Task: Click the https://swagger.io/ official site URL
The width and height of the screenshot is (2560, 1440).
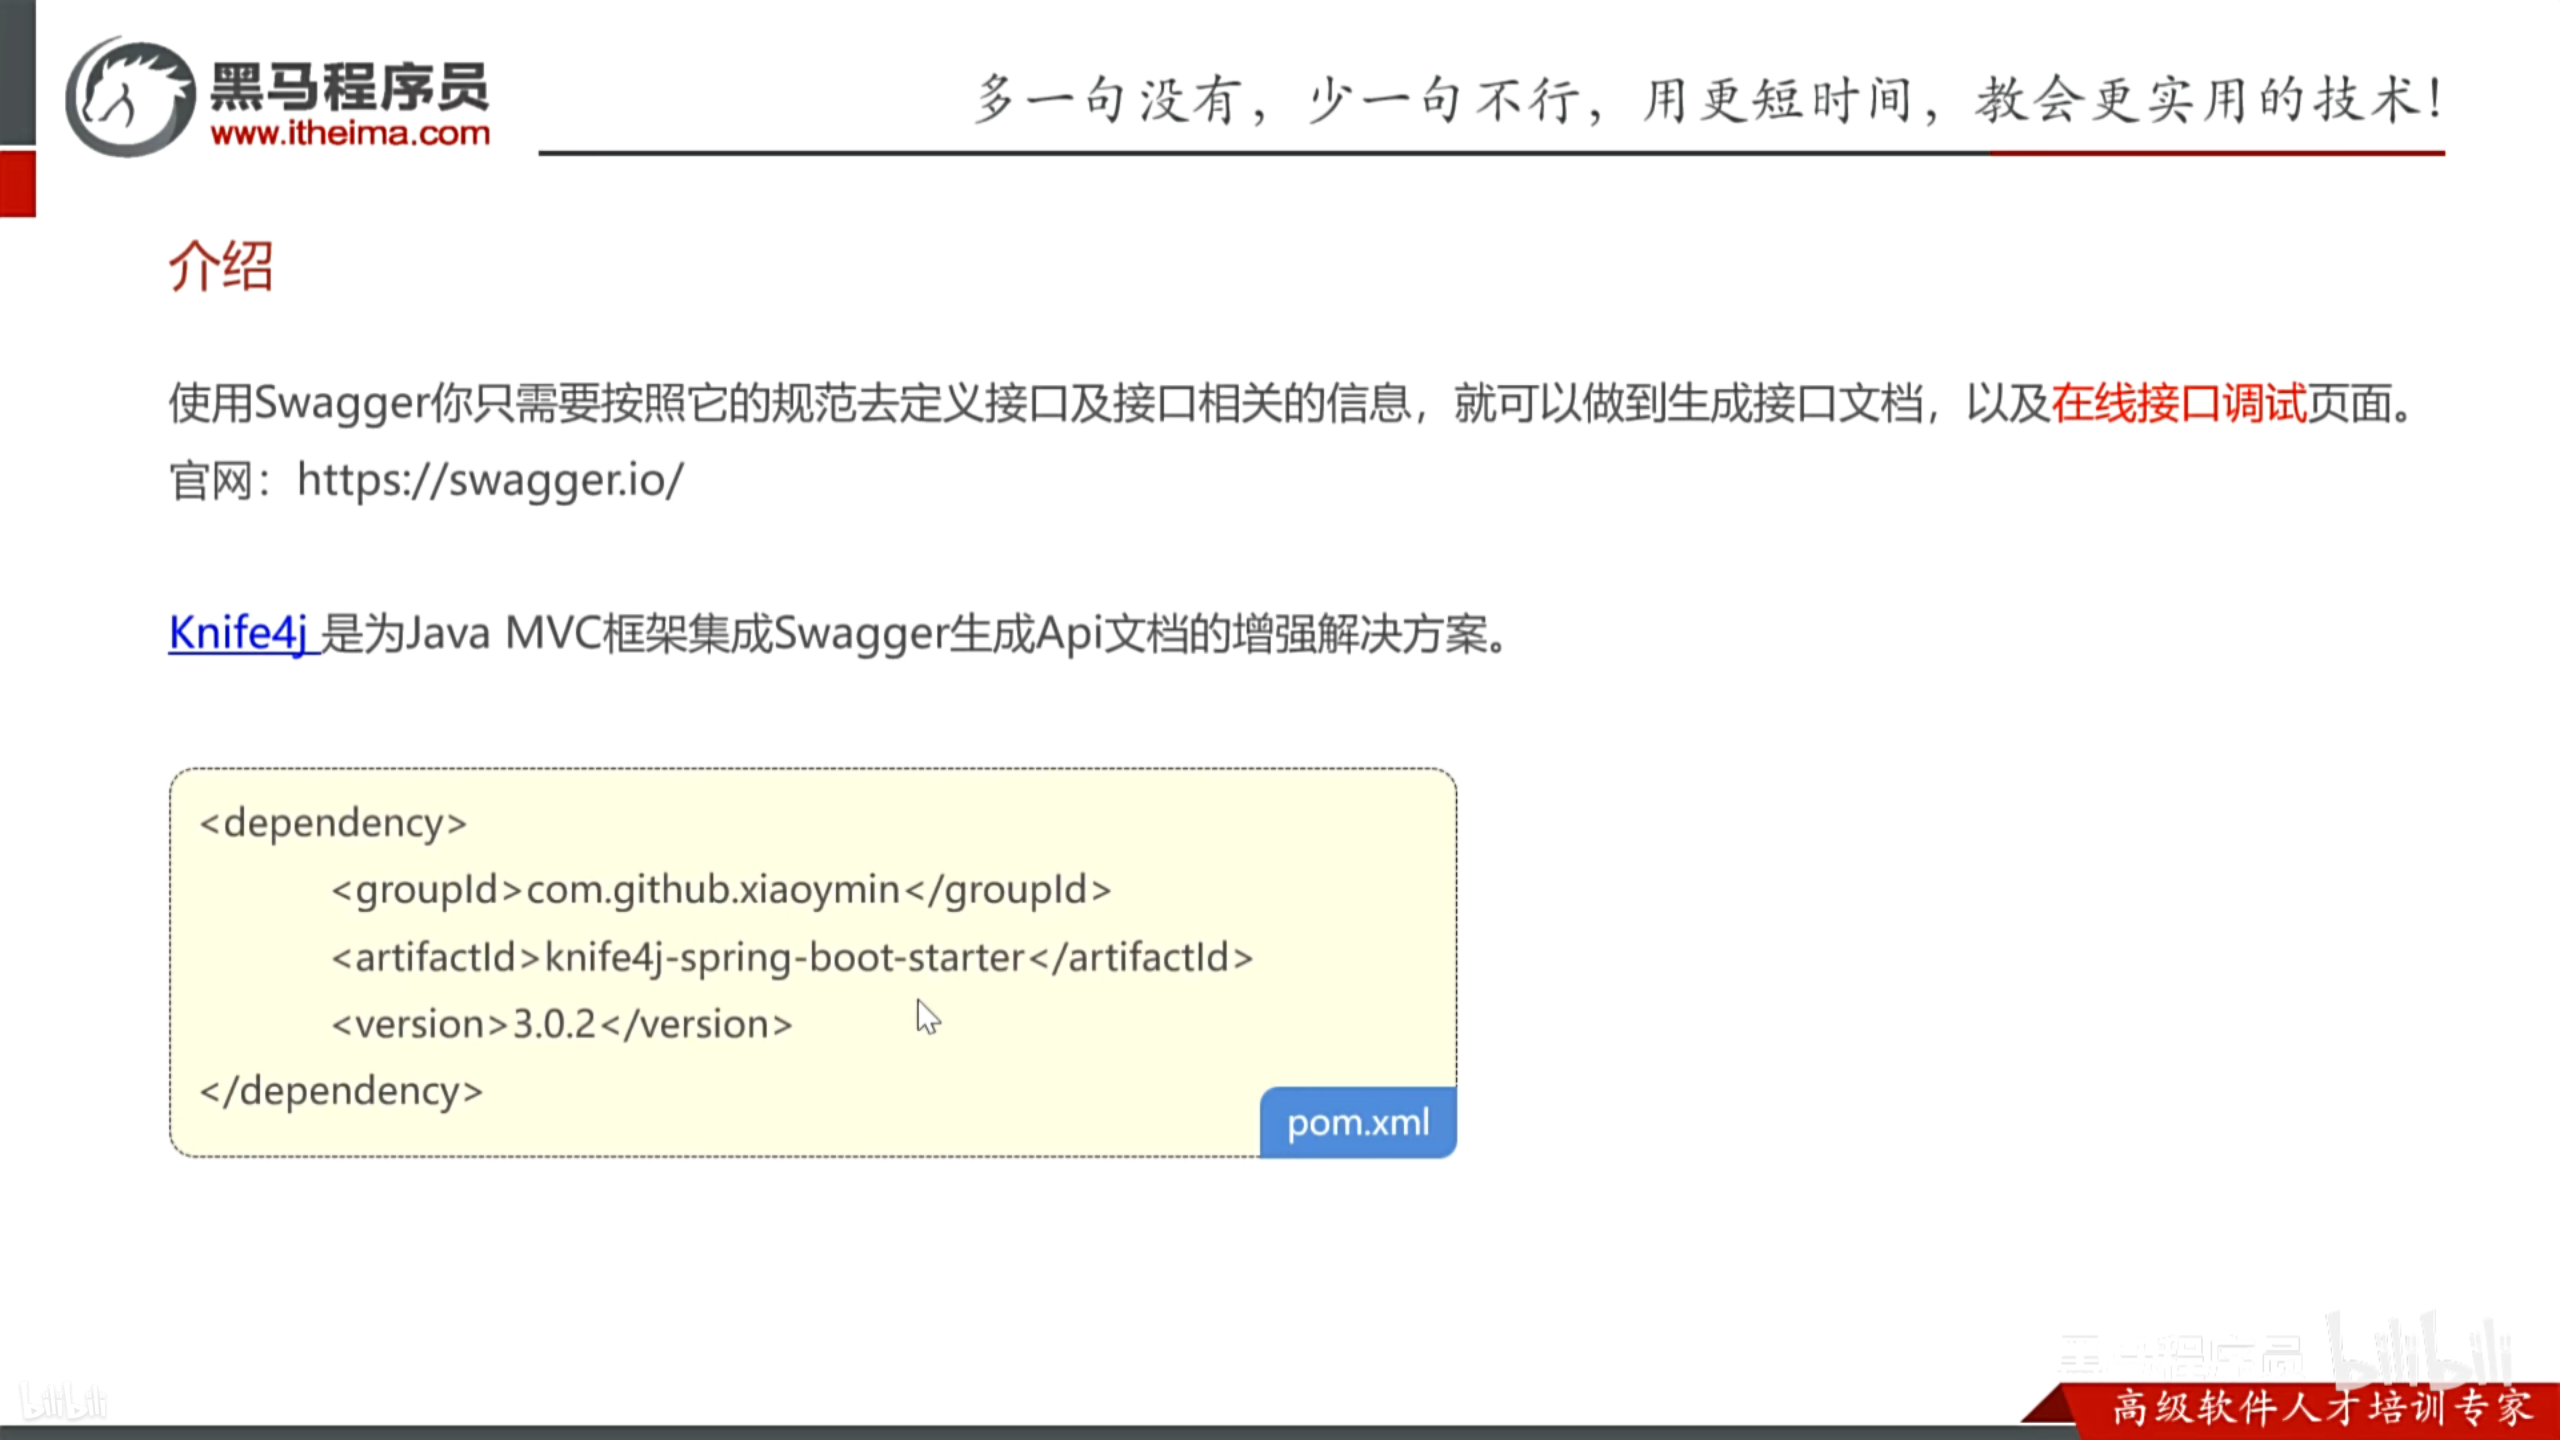Action: tap(490, 480)
